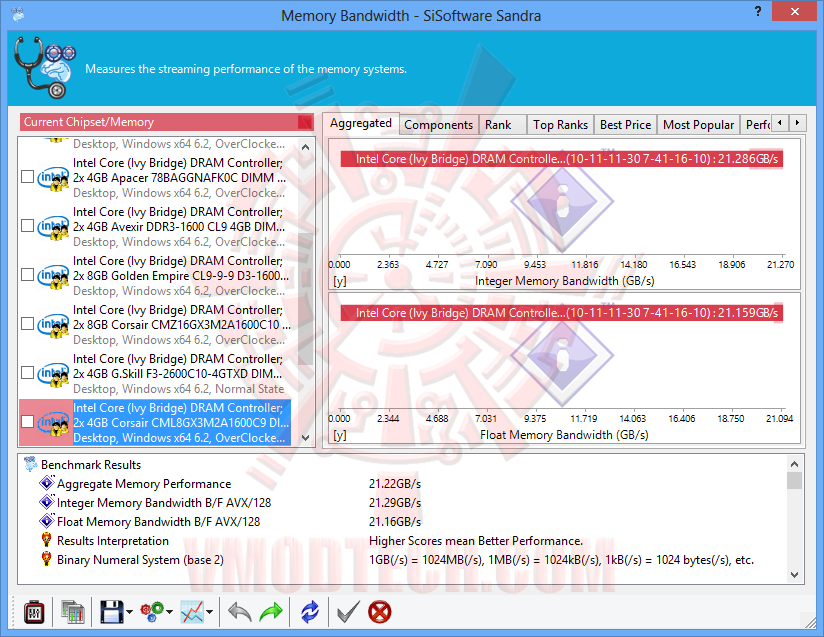
Task: Open the gears options dropdown arrow
Action: point(169,612)
